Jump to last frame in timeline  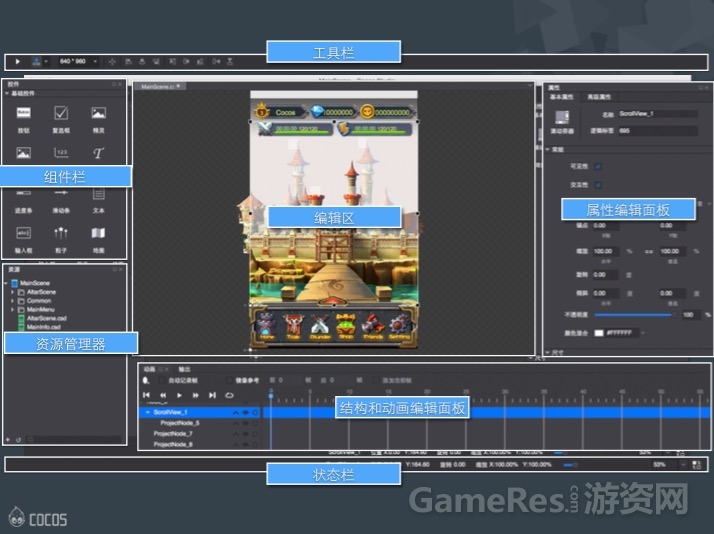tap(212, 395)
